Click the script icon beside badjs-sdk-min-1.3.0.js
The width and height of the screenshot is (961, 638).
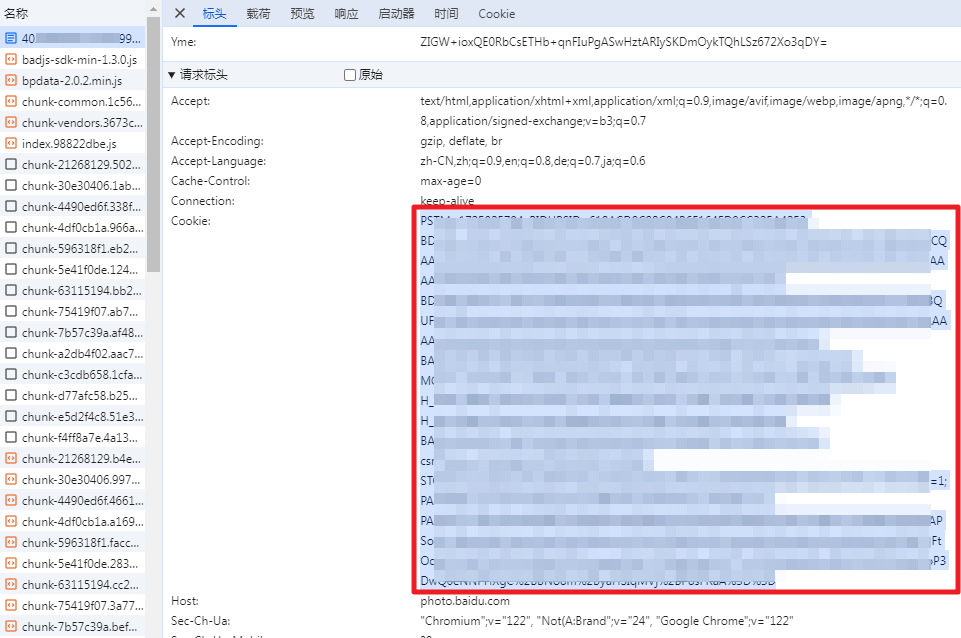coord(11,59)
